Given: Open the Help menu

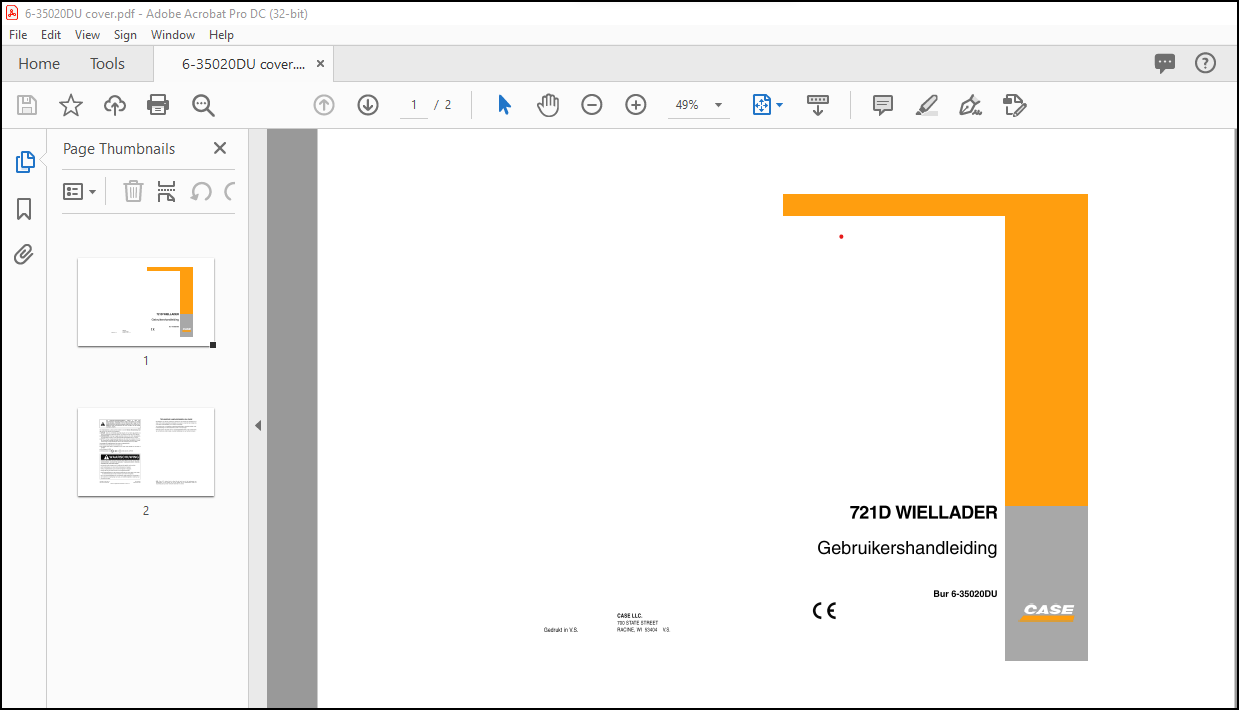Looking at the screenshot, I should click(221, 34).
